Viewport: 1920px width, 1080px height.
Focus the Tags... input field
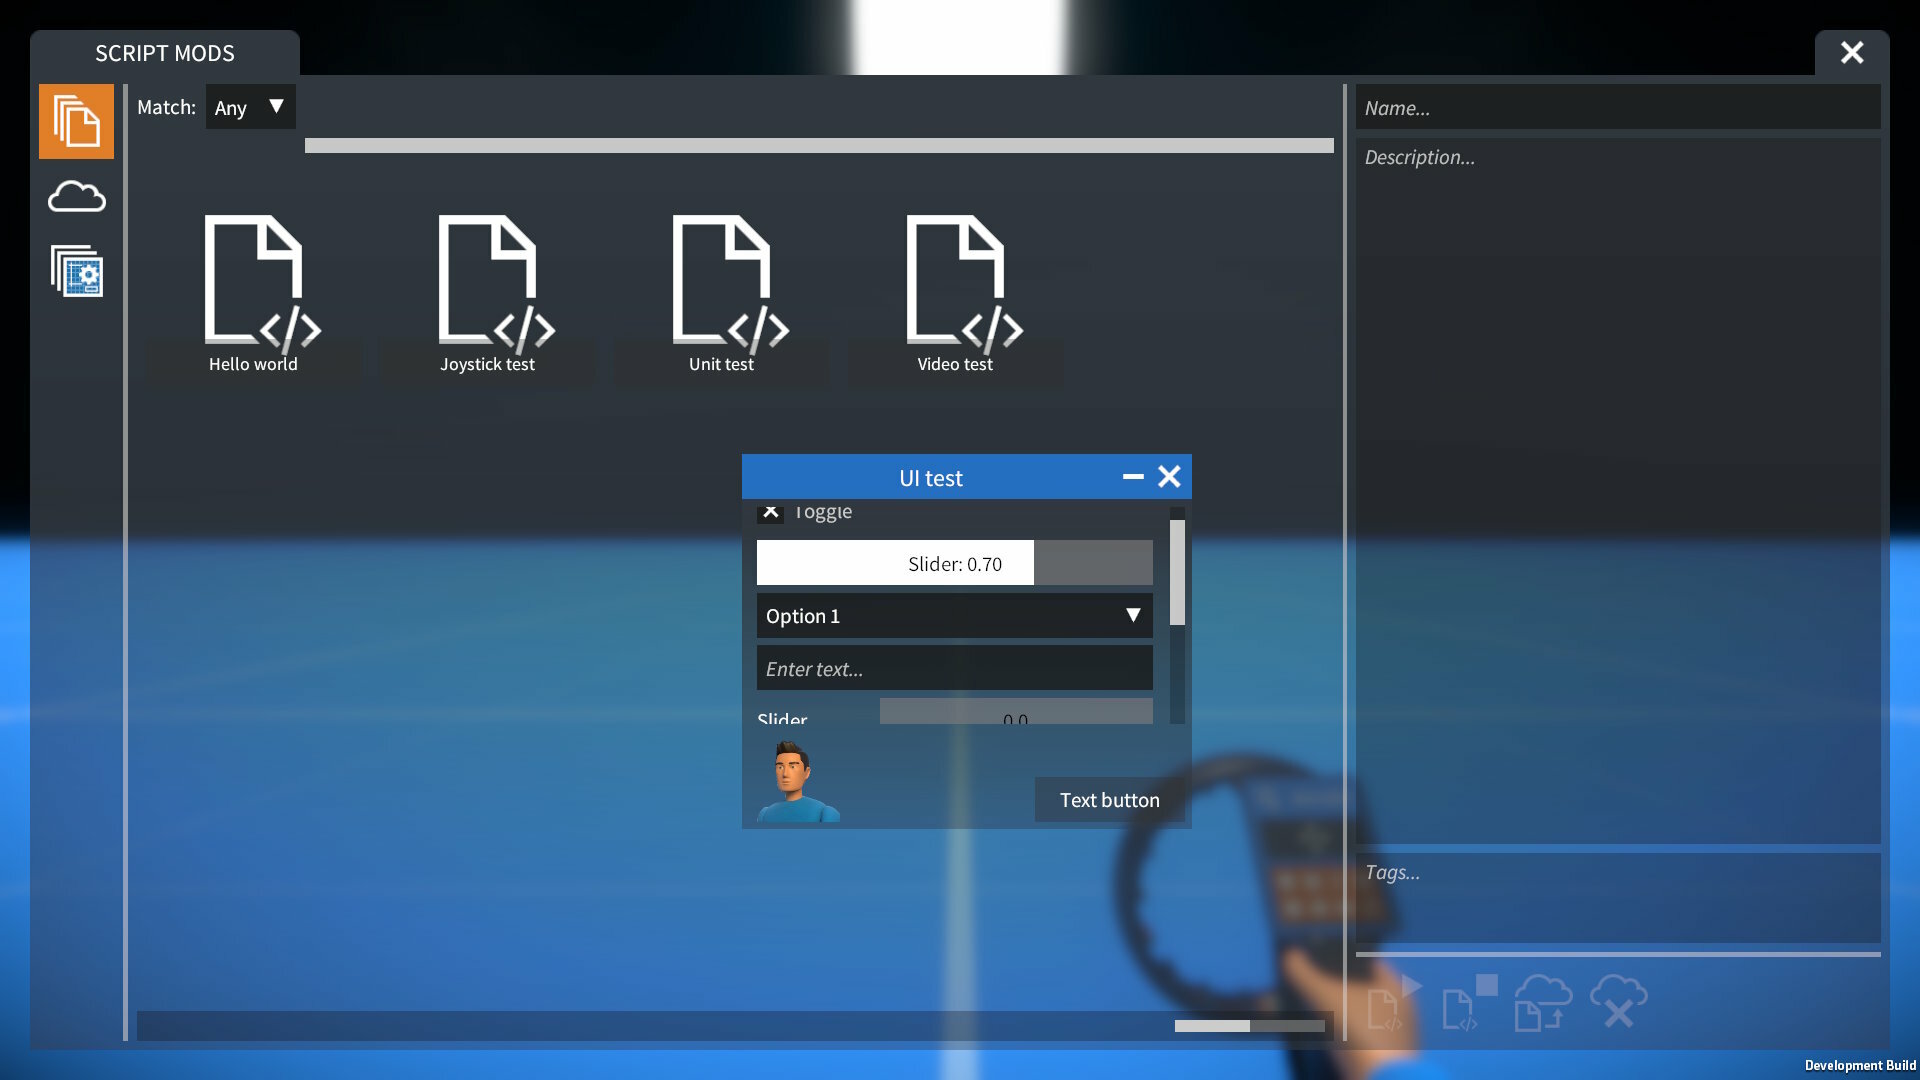[x=1618, y=897]
